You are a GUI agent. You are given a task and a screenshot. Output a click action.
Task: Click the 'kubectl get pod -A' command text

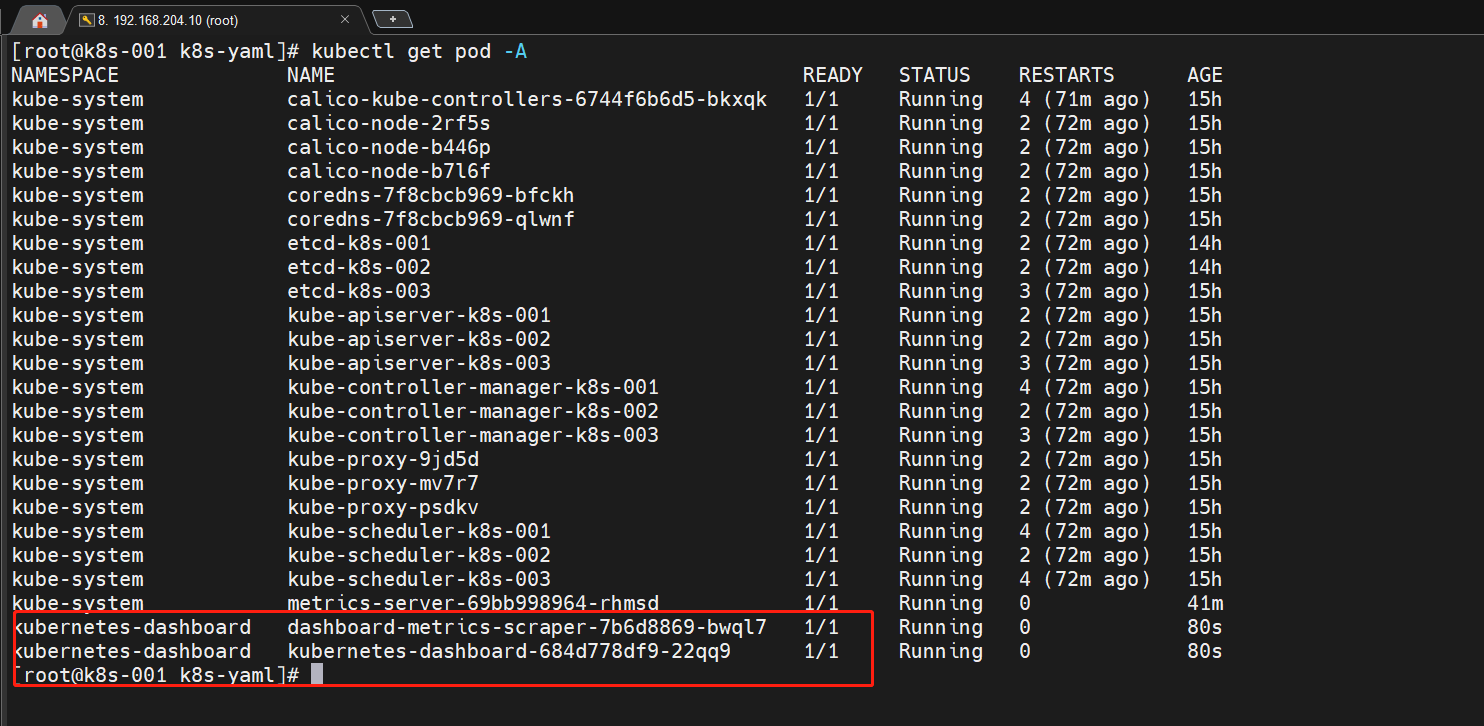pos(419,51)
